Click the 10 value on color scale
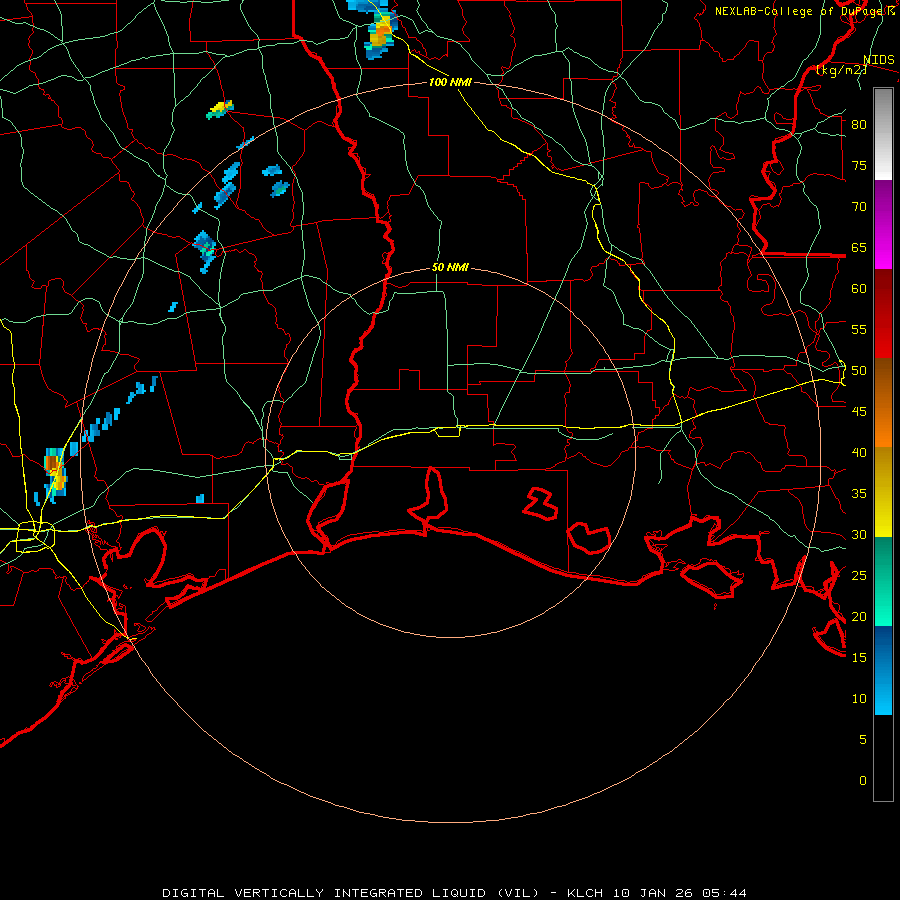The width and height of the screenshot is (900, 900). click(x=859, y=699)
